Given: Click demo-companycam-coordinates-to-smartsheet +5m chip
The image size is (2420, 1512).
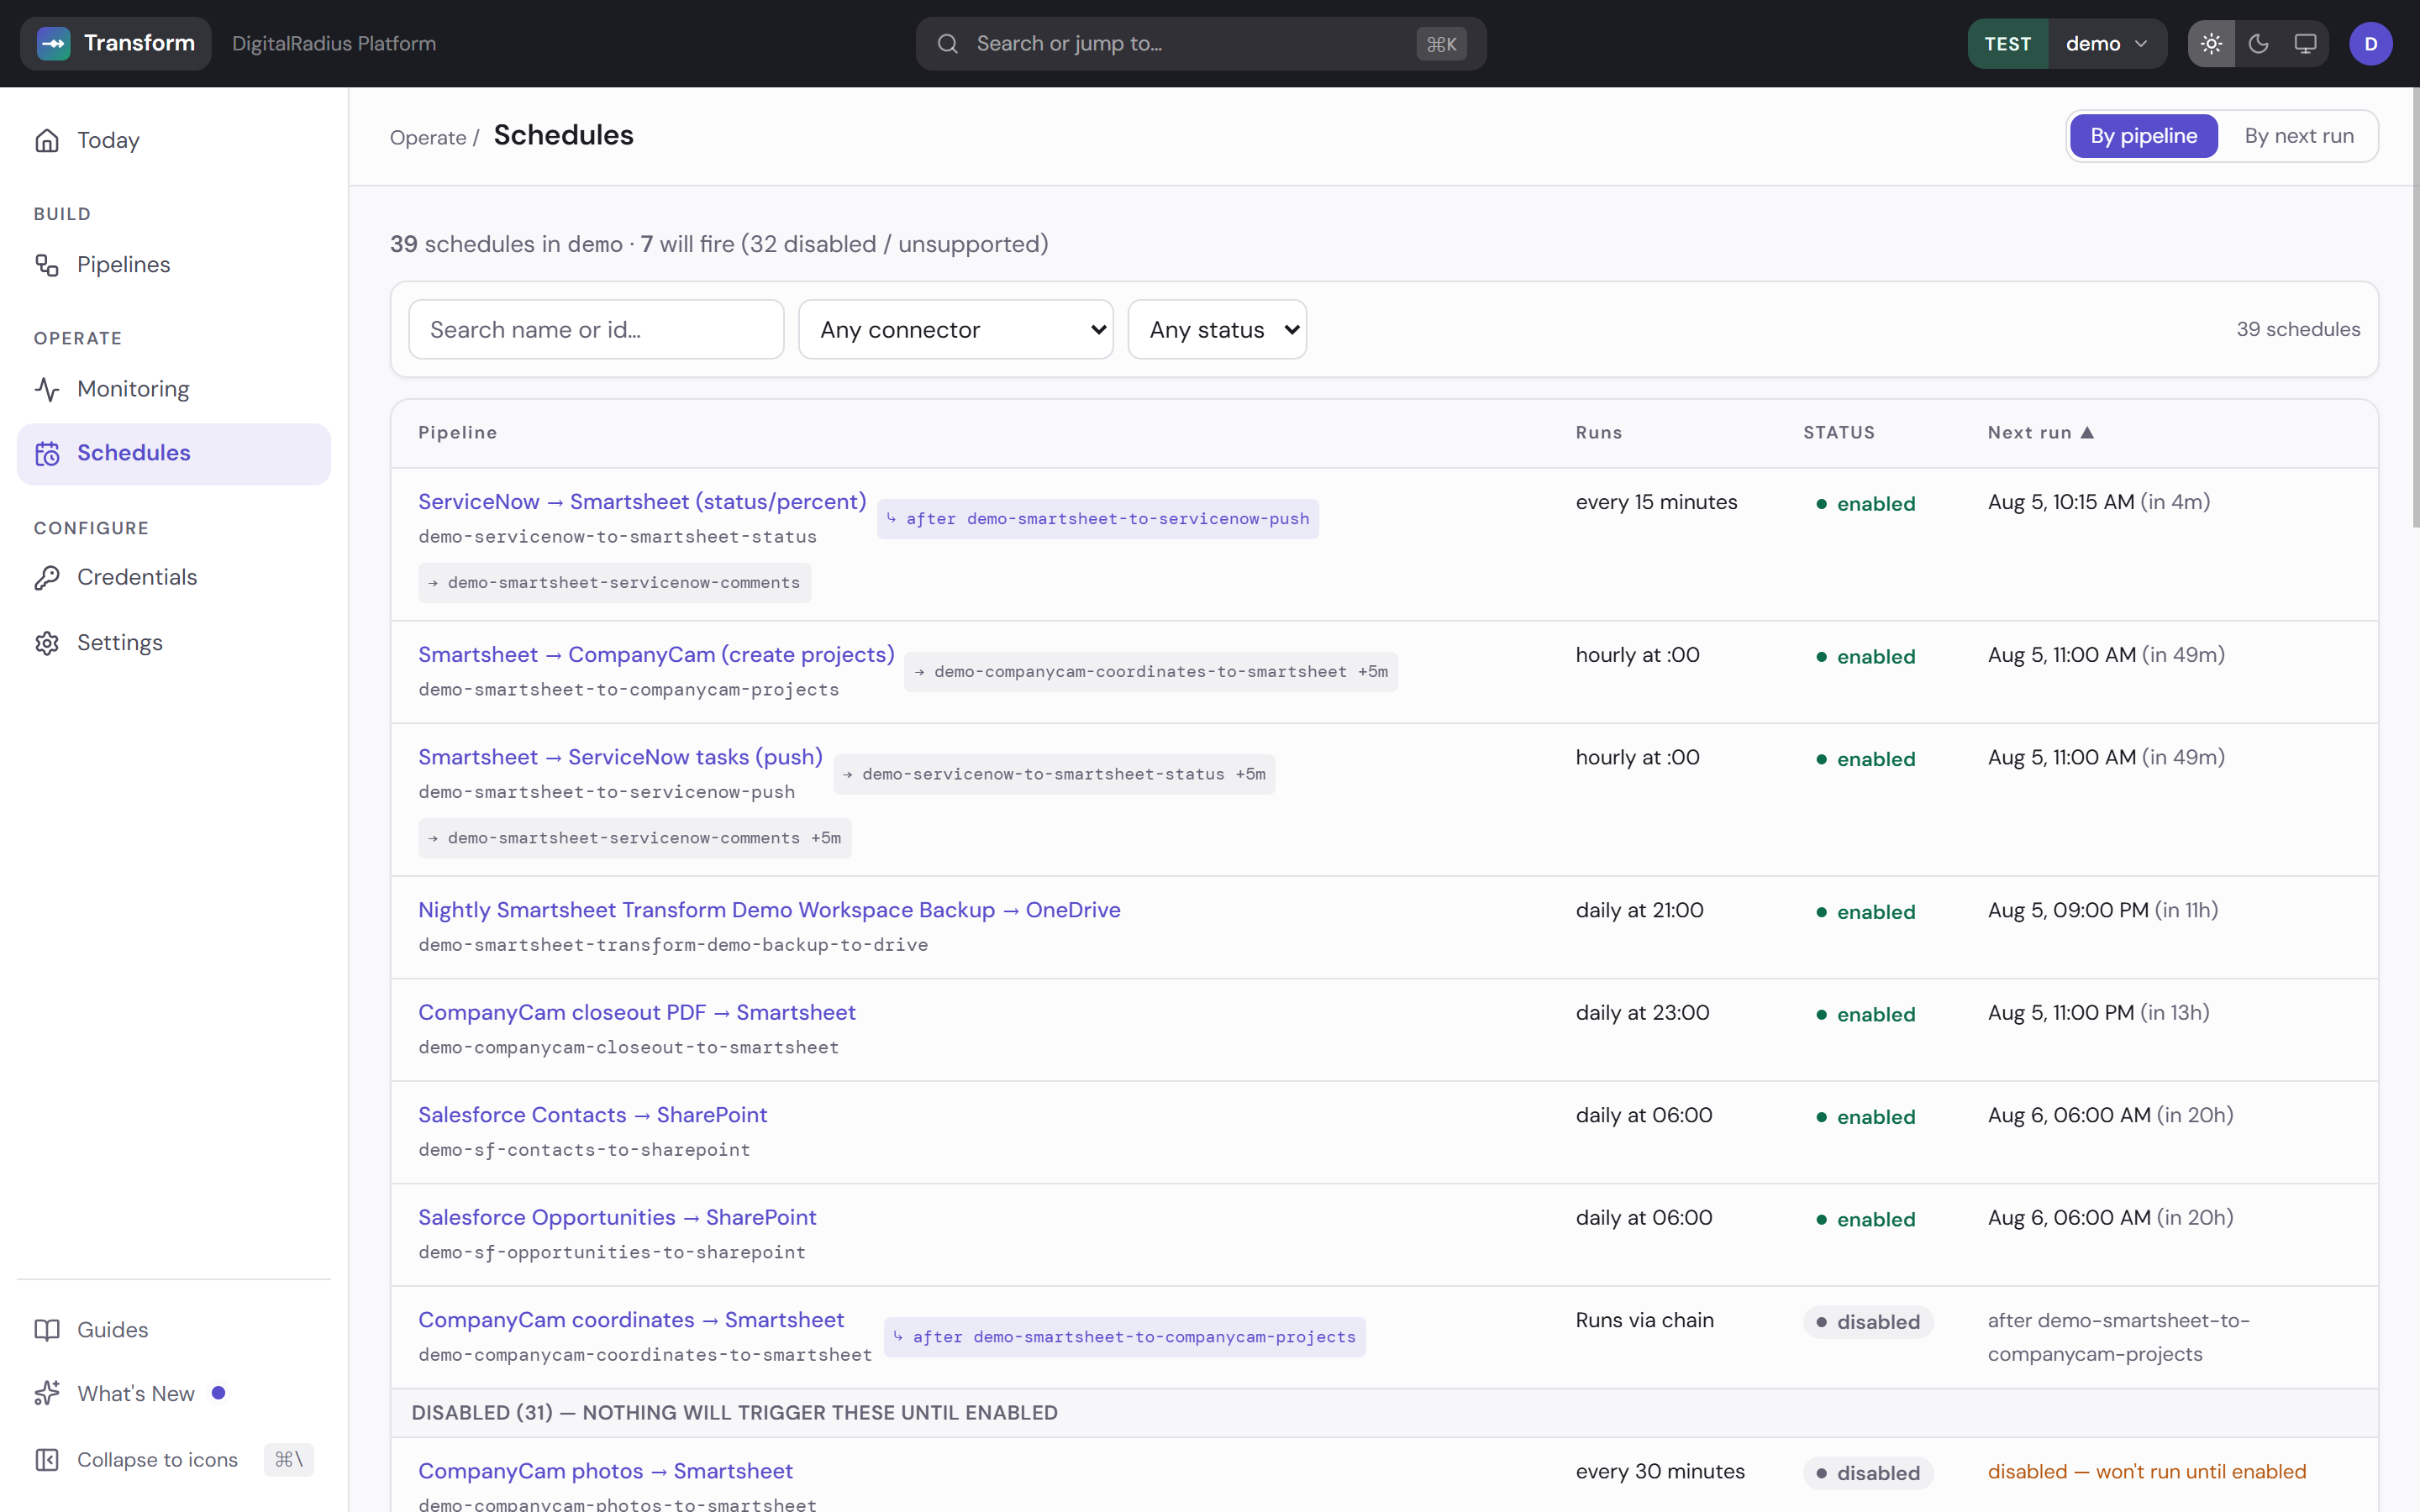Looking at the screenshot, I should click(1151, 672).
